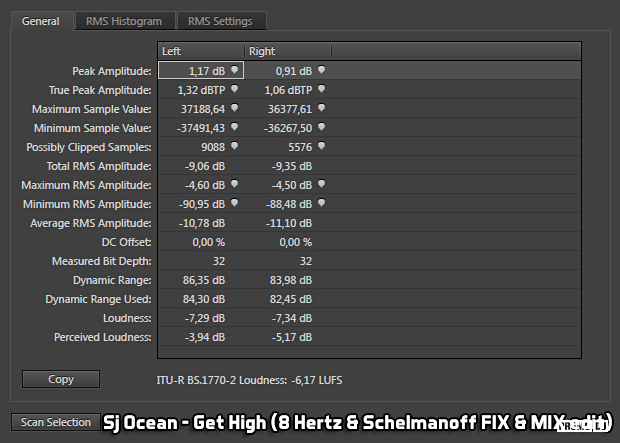Select the -4,50 dB maximum RMS value

click(292, 185)
